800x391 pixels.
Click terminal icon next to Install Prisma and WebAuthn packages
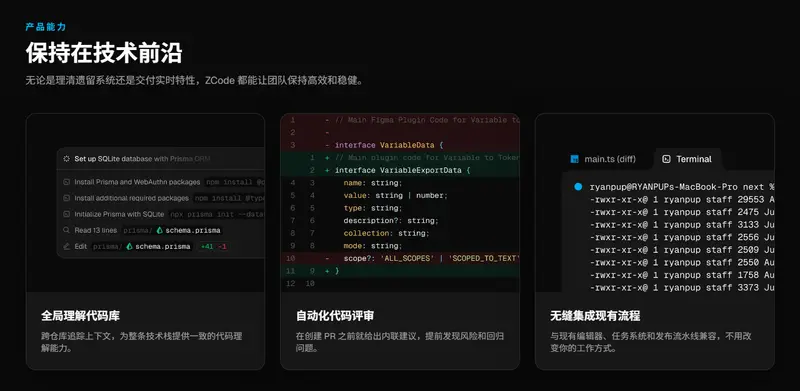coord(66,182)
